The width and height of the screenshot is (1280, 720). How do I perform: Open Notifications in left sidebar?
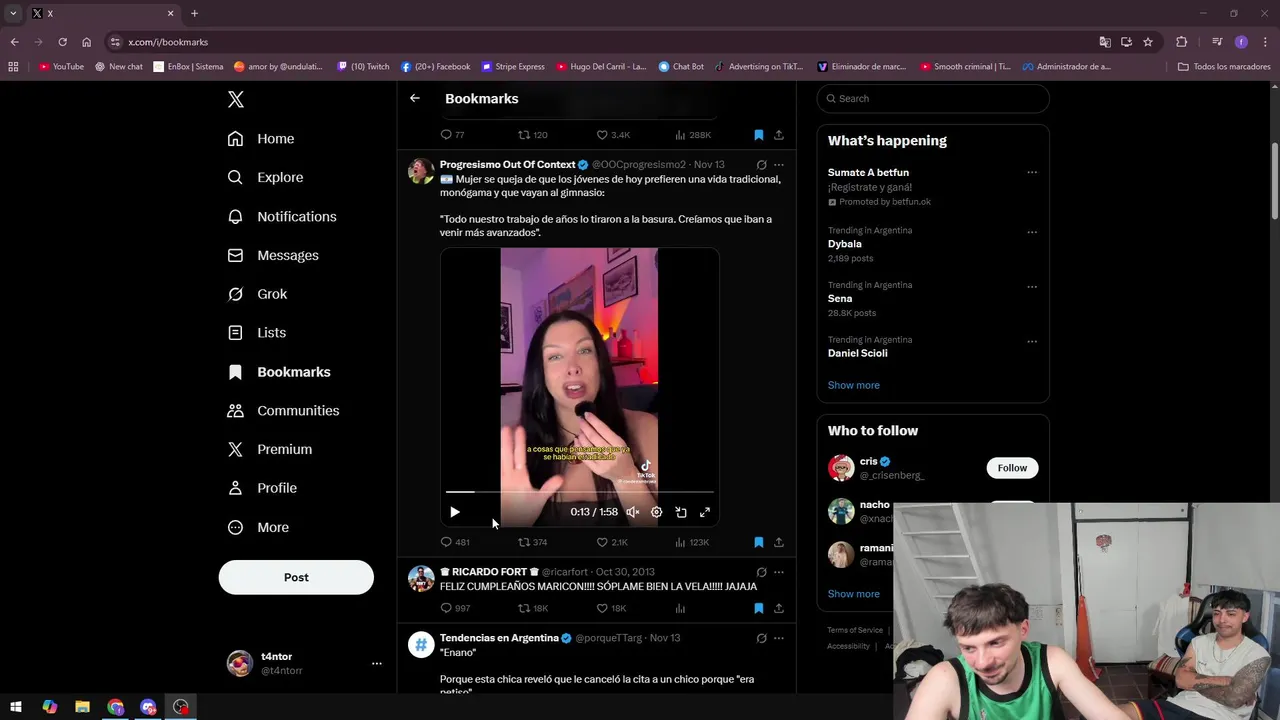[282, 216]
